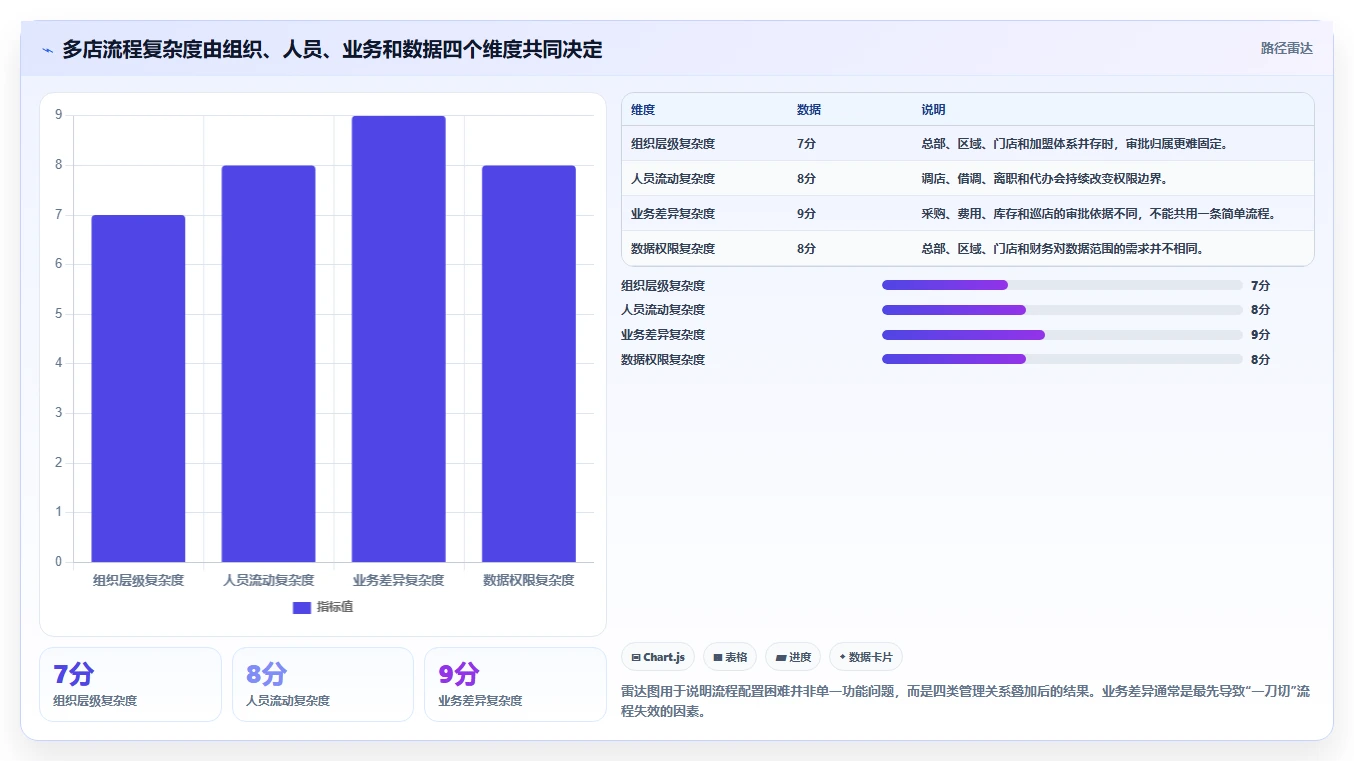The width and height of the screenshot is (1354, 761).
Task: Select the 数据权限复杂度 cell in the table
Action: point(673,249)
